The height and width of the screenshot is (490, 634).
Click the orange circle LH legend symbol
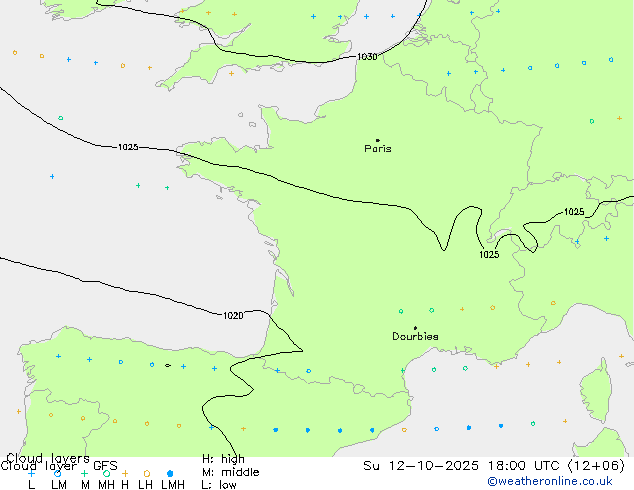pos(147,473)
